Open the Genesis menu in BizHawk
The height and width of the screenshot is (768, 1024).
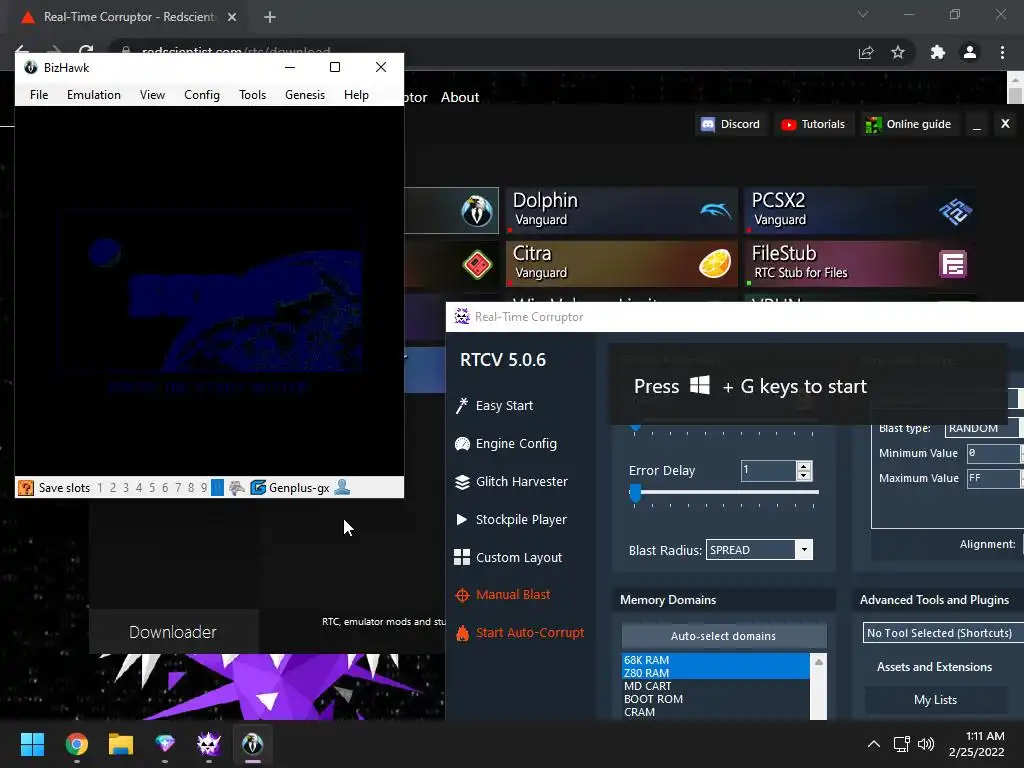click(x=305, y=95)
